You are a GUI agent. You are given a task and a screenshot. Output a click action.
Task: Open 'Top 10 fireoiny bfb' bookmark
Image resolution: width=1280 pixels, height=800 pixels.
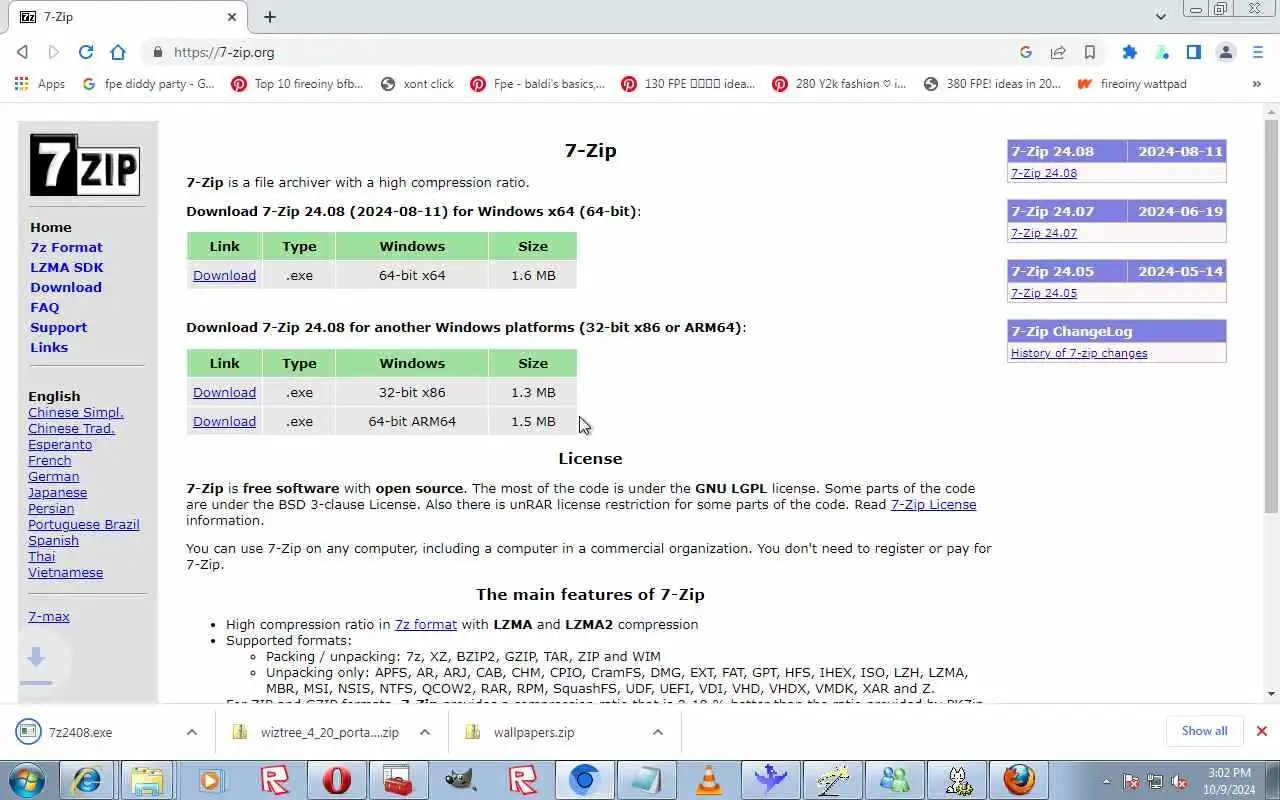pyautogui.click(x=296, y=84)
